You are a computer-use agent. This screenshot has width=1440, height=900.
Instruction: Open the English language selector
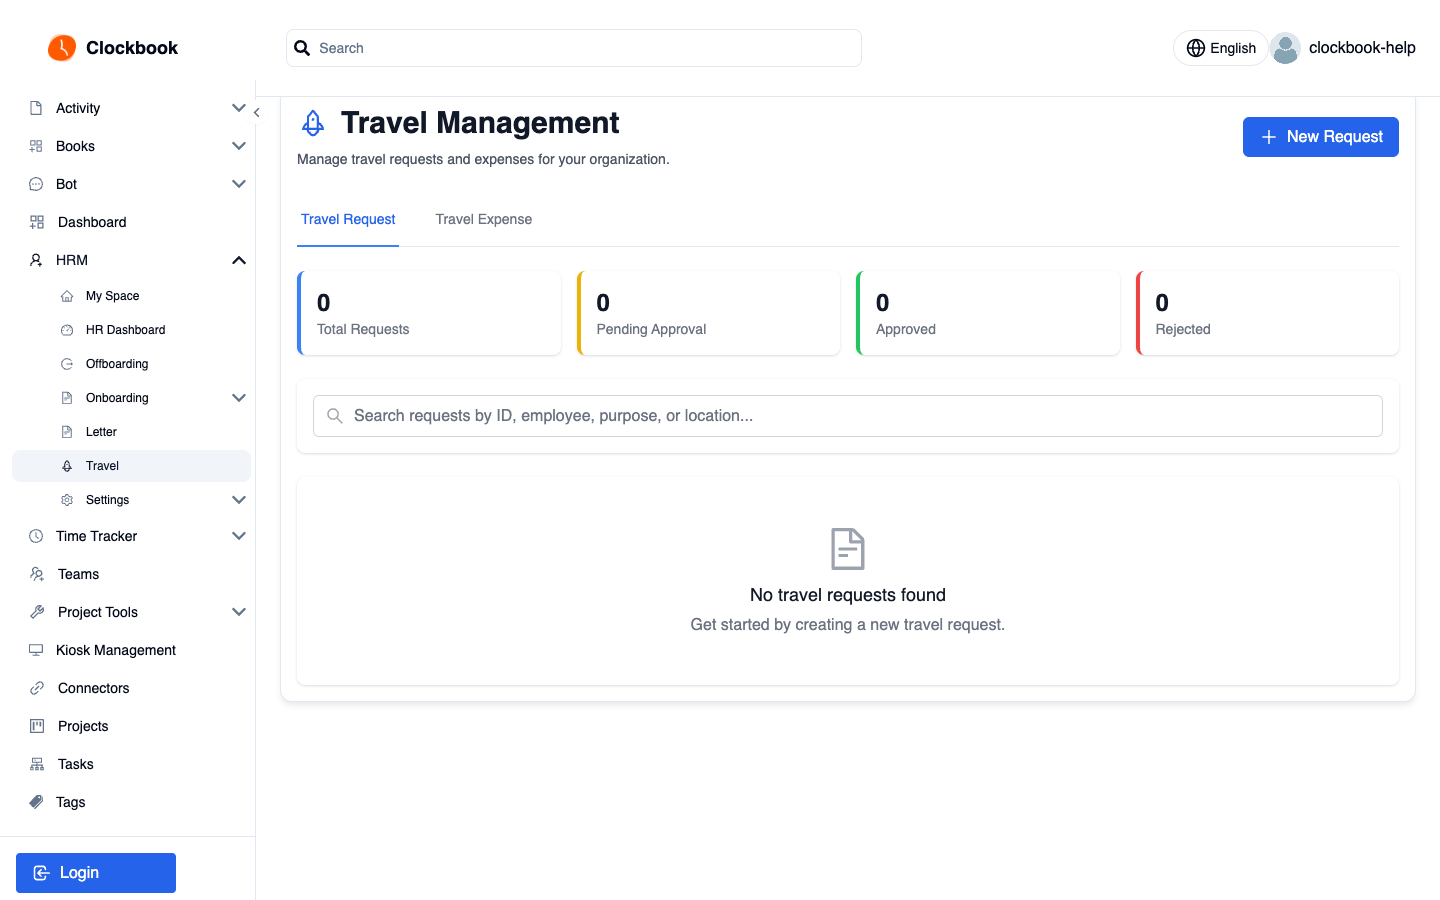(x=1221, y=48)
